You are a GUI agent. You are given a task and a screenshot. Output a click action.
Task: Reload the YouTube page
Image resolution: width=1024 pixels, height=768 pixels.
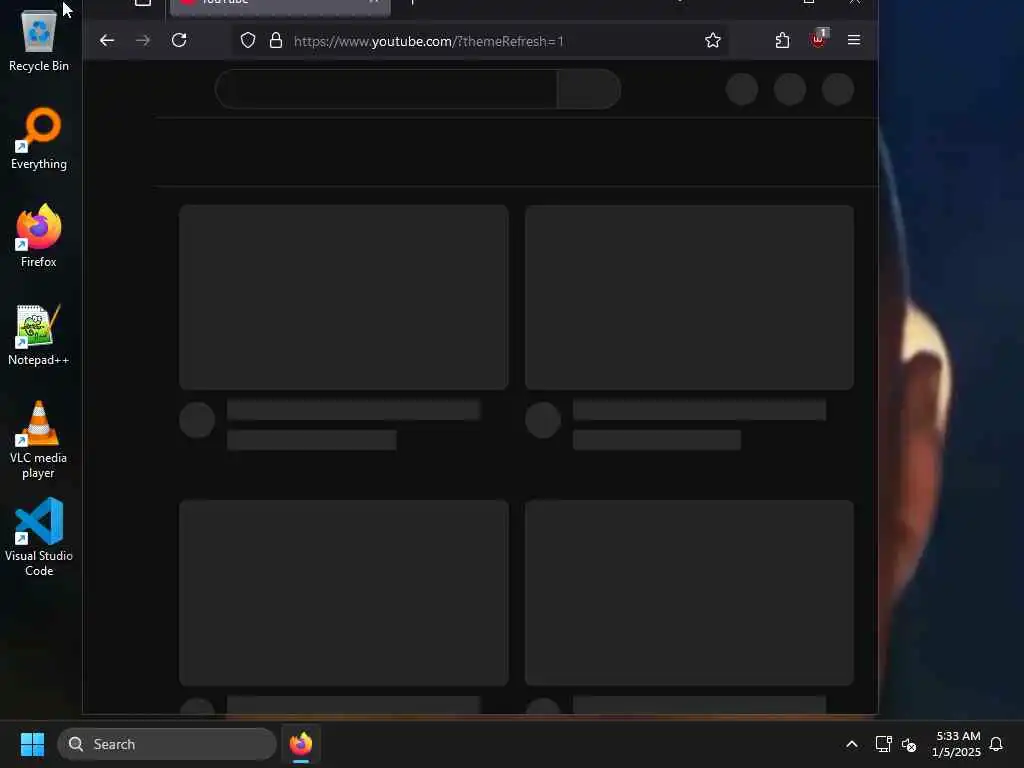point(179,40)
